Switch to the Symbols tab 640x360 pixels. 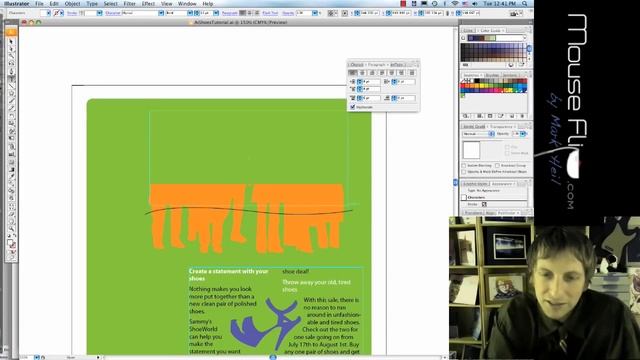(x=509, y=75)
